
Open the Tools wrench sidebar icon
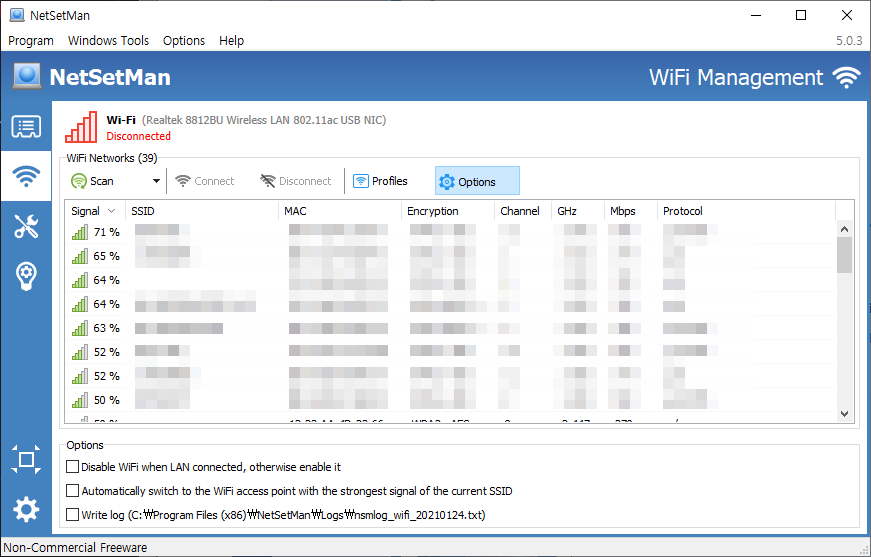pos(26,226)
